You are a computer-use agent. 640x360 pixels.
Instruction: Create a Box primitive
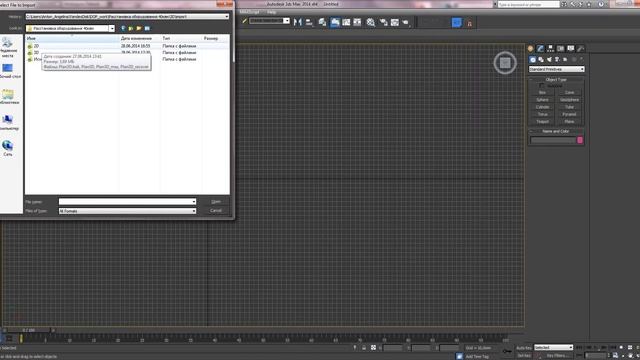click(x=542, y=93)
